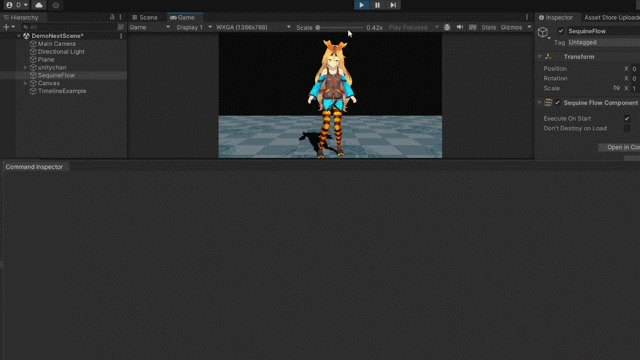Toggle Gizmos in the Game view
The height and width of the screenshot is (360, 640).
point(511,27)
